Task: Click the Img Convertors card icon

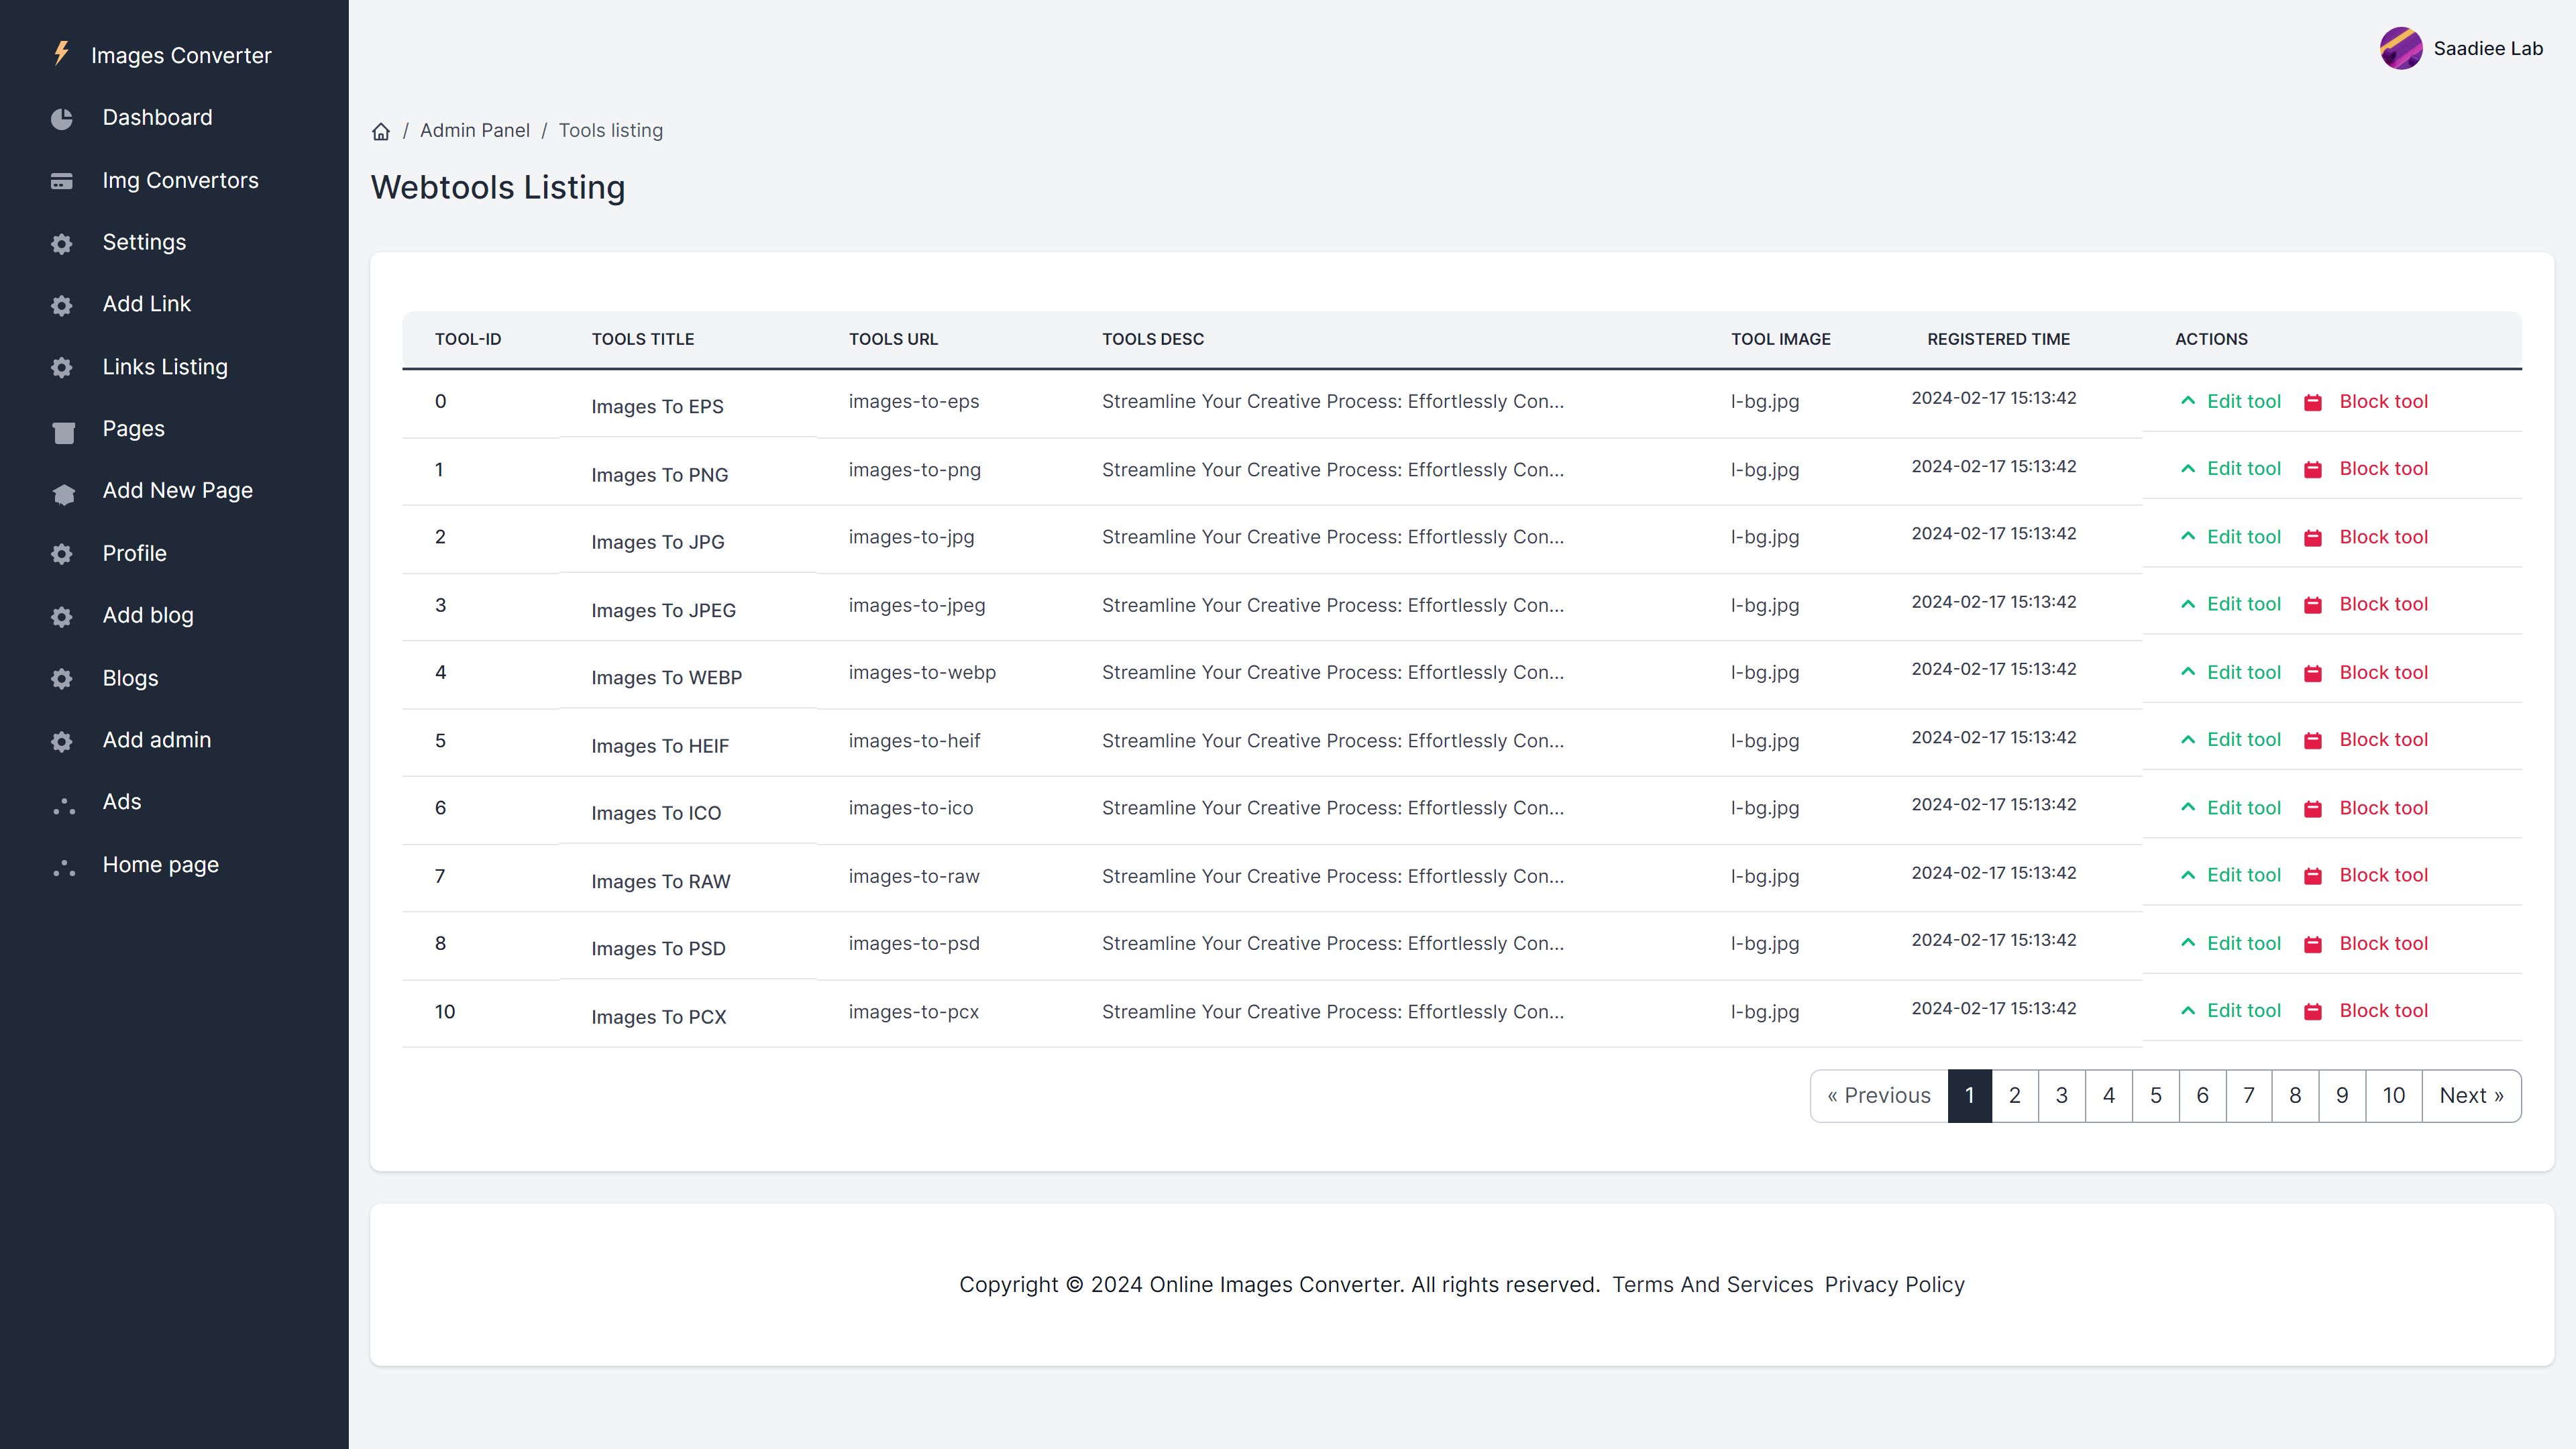Action: pyautogui.click(x=62, y=181)
